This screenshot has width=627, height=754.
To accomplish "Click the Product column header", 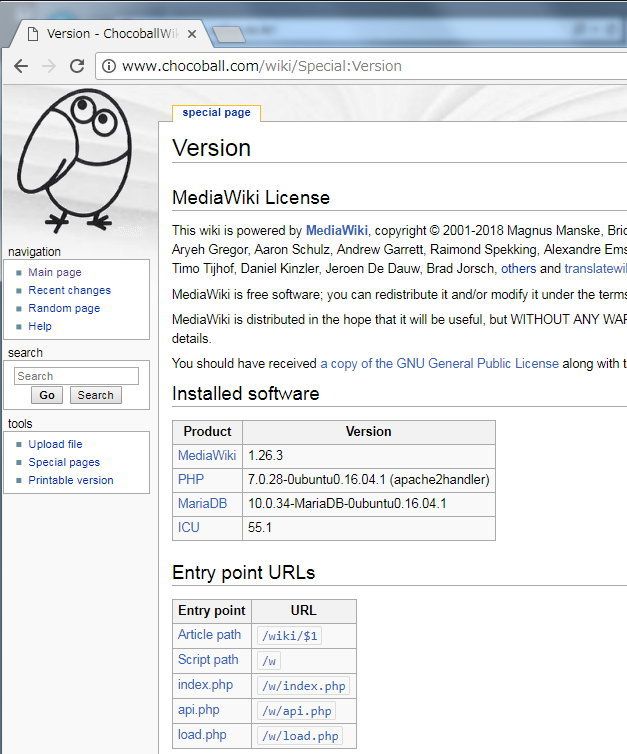I will (x=207, y=431).
